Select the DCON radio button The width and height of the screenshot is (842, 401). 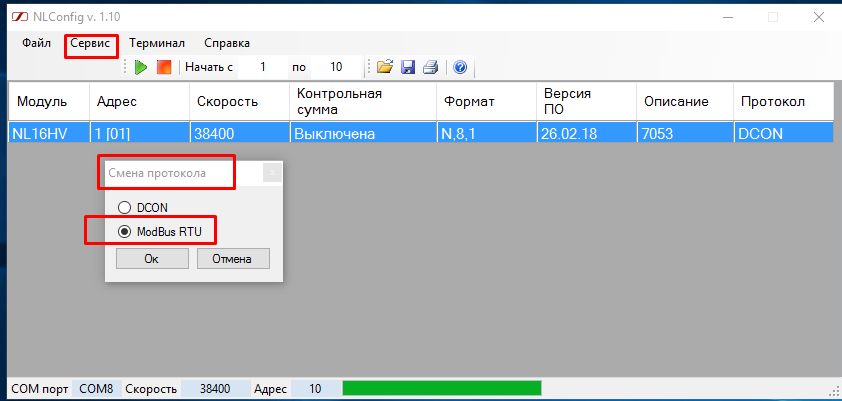pyautogui.click(x=124, y=207)
